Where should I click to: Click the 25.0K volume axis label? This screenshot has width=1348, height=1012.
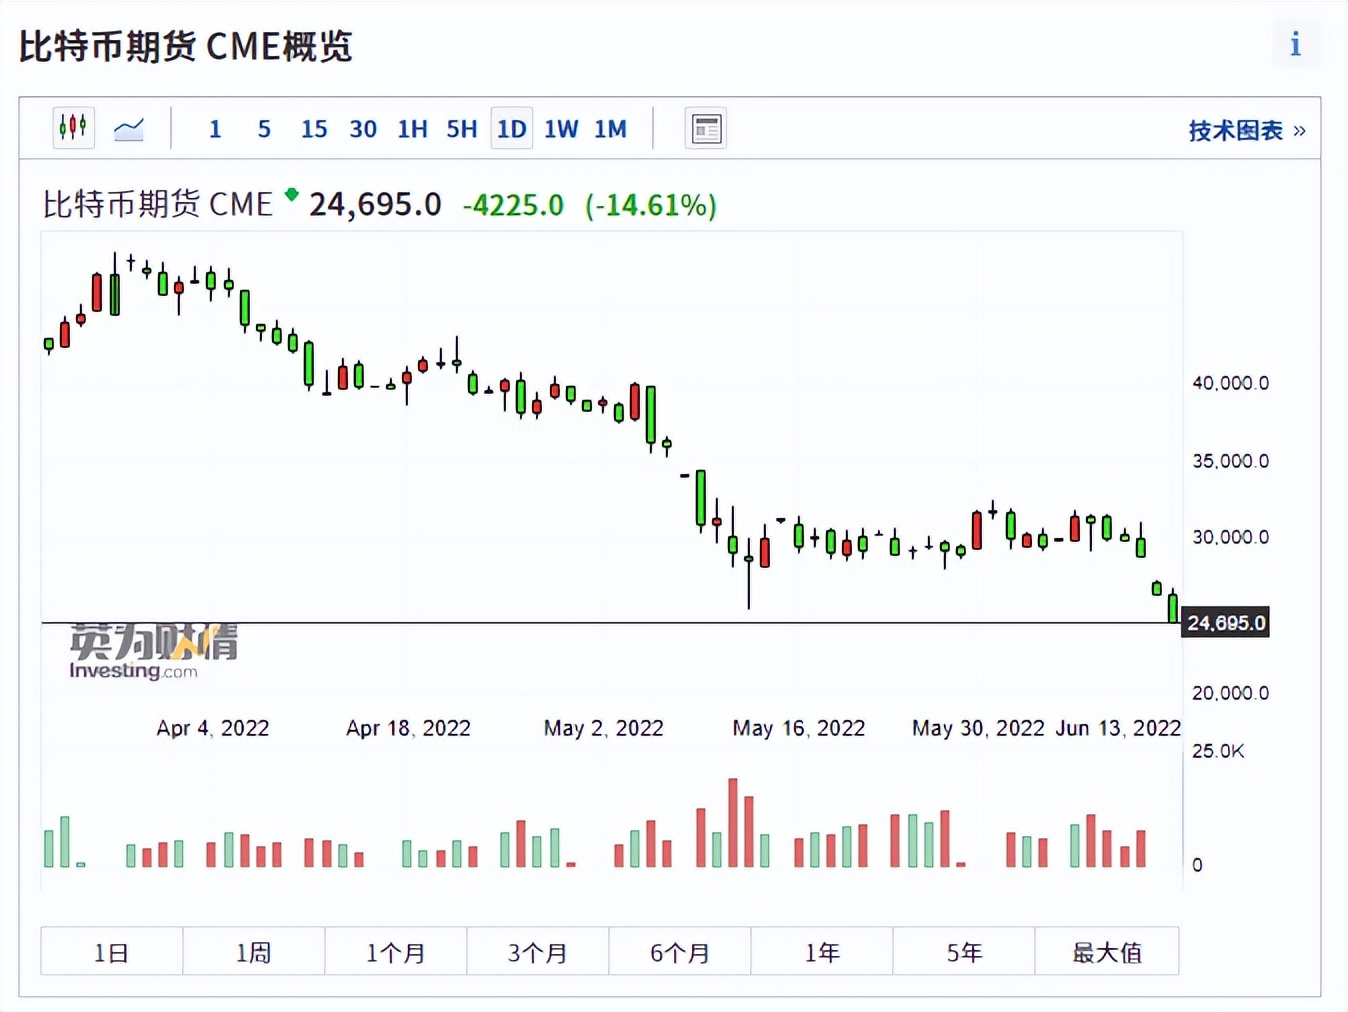click(x=1218, y=751)
